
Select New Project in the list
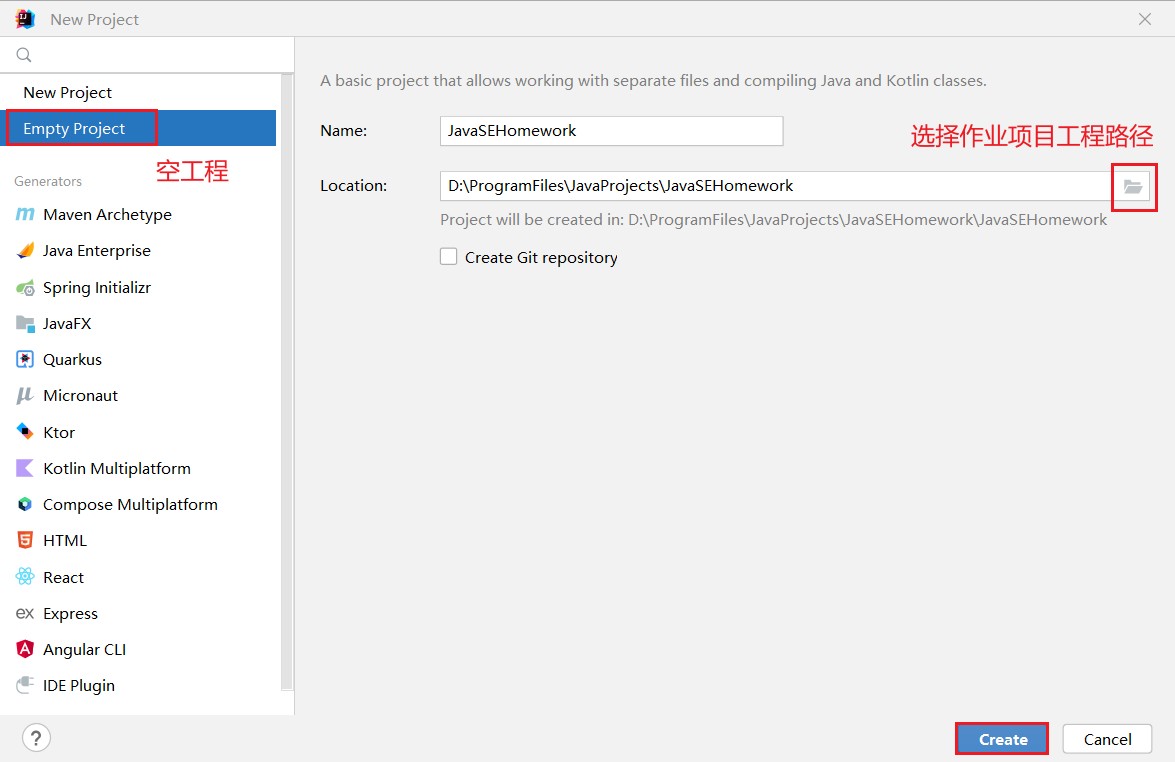[138, 92]
